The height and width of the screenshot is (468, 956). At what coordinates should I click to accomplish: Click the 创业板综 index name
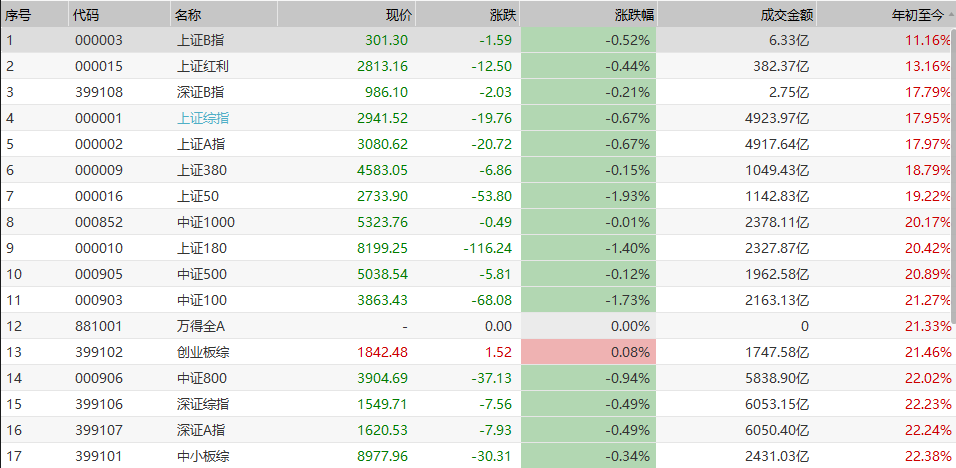tap(201, 352)
